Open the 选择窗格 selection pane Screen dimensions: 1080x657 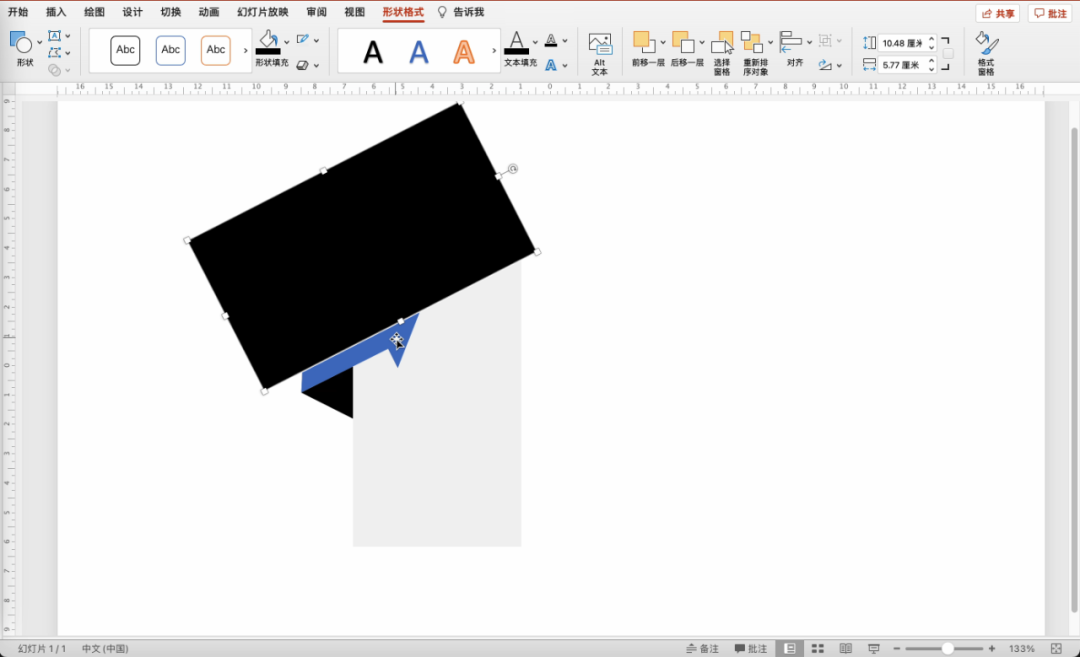pyautogui.click(x=722, y=53)
